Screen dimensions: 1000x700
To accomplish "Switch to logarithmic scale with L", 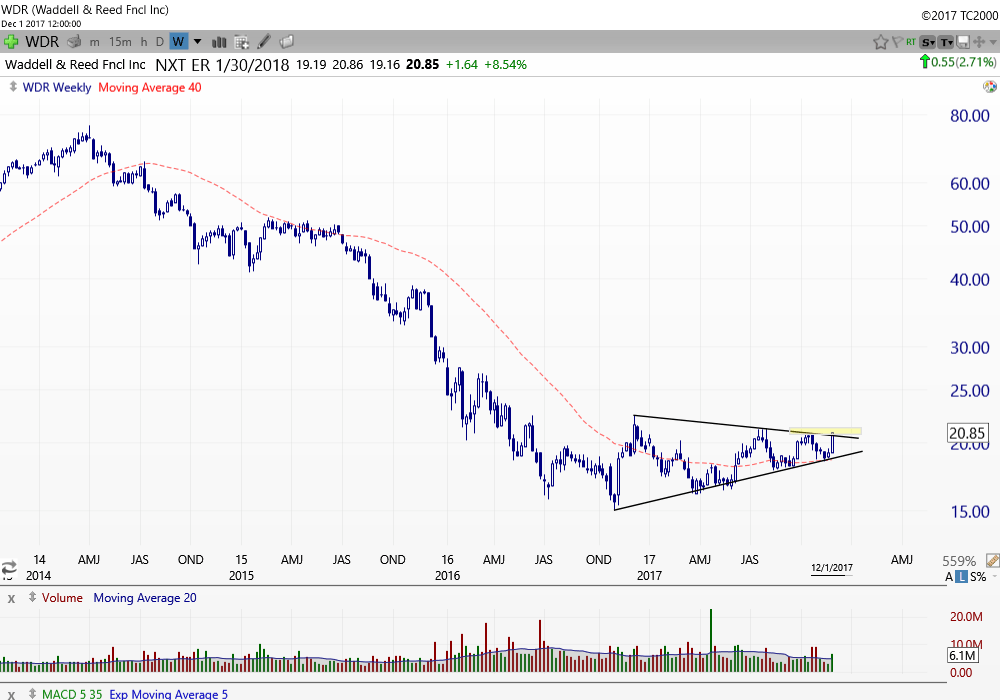I will (962, 577).
